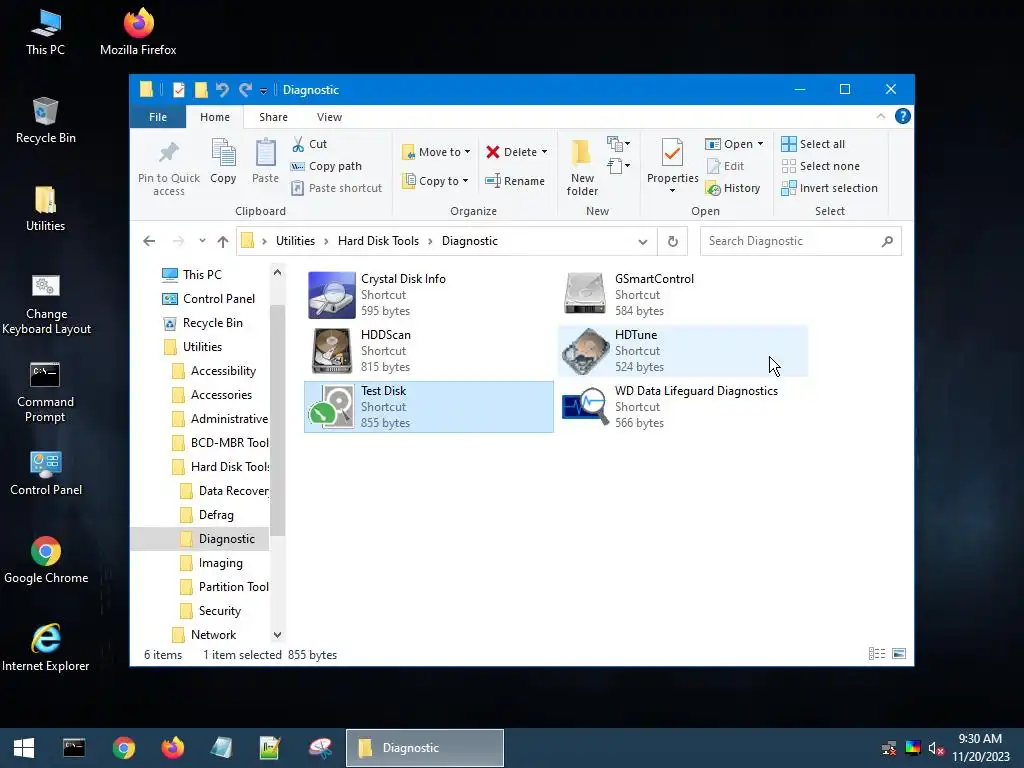Open Customize Quick Access Toolbar dropdown
The width and height of the screenshot is (1024, 768).
(x=263, y=90)
